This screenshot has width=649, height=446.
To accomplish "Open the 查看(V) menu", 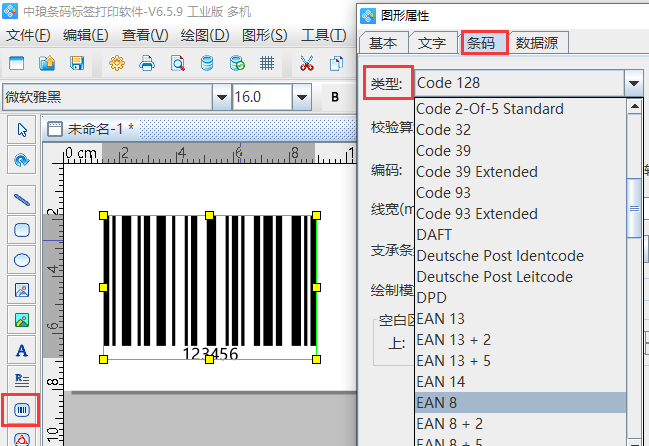I will 145,35.
